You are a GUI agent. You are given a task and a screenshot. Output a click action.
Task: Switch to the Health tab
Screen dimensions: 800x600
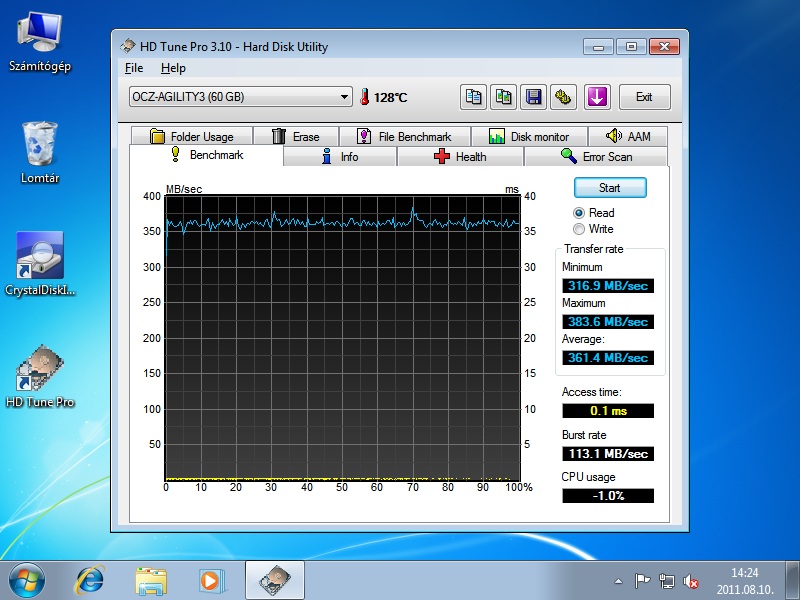click(460, 157)
